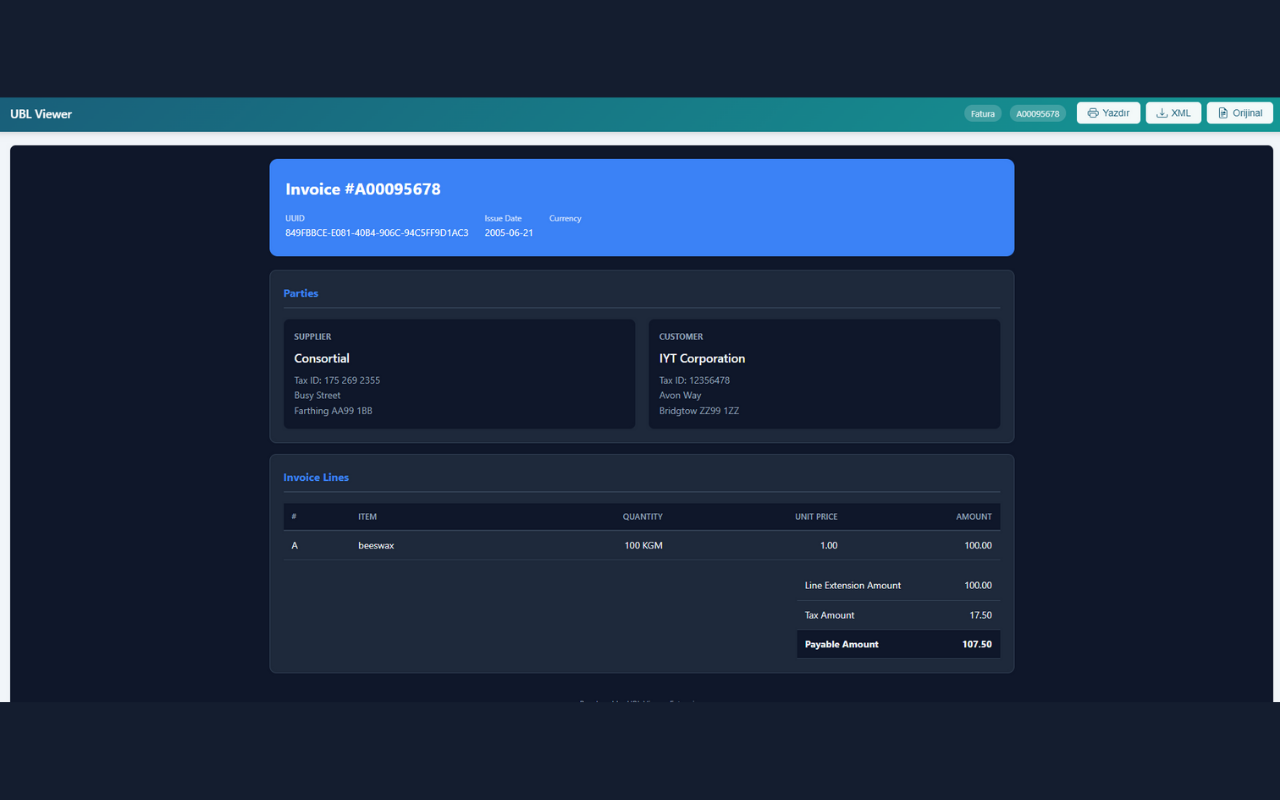Screen dimensions: 1280x800
Task: Click the Payable Amount label
Action: point(842,644)
